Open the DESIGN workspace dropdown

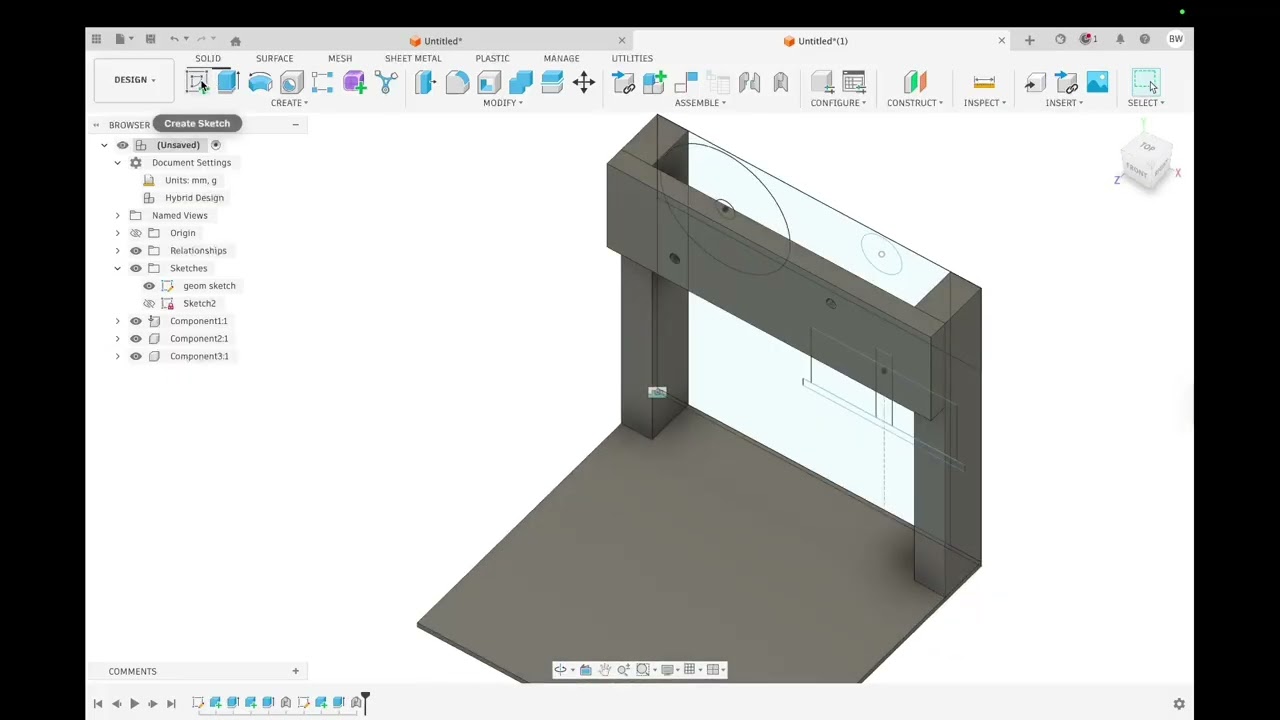tap(135, 80)
